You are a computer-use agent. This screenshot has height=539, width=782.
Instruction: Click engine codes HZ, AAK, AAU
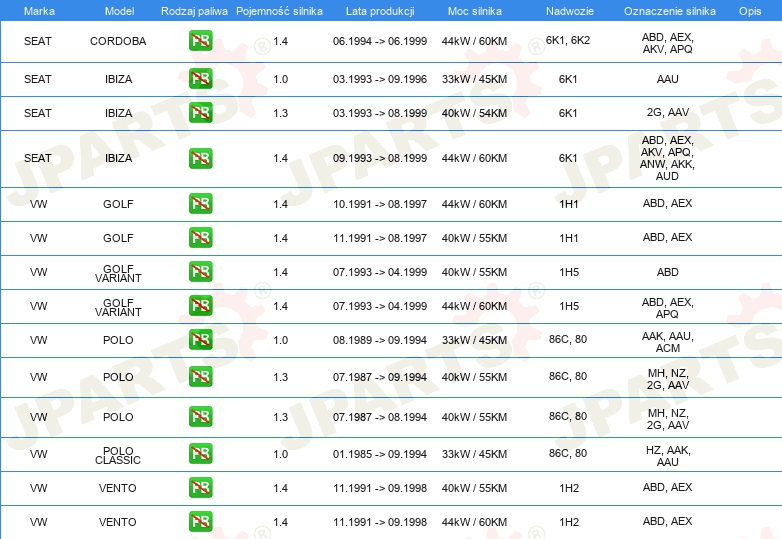click(x=667, y=456)
